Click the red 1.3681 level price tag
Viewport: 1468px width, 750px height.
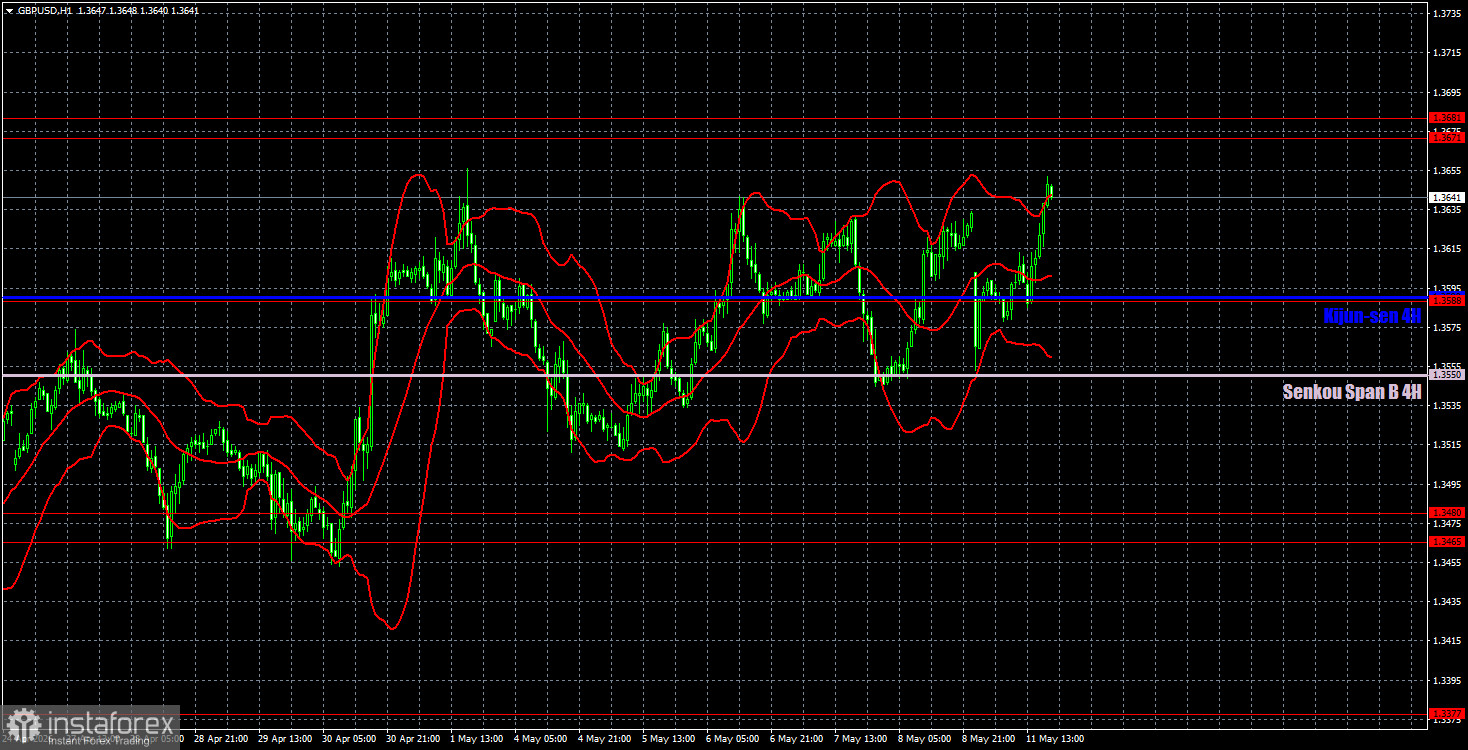(x=1446, y=118)
